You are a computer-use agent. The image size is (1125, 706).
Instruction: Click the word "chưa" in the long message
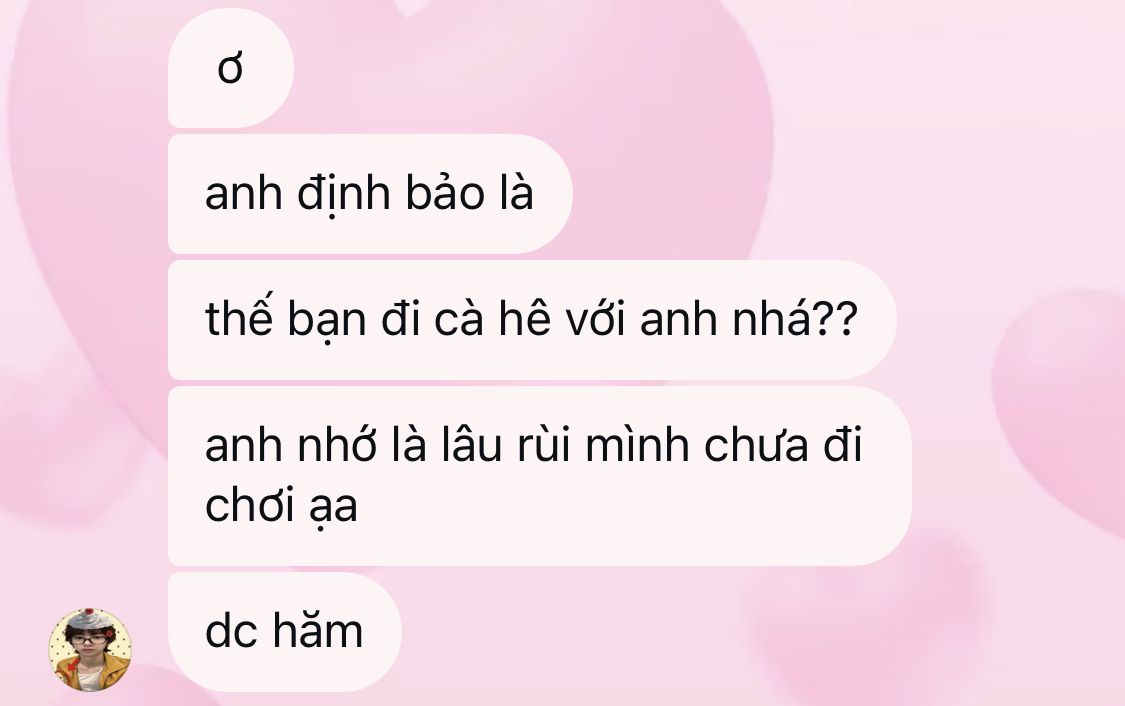756,445
